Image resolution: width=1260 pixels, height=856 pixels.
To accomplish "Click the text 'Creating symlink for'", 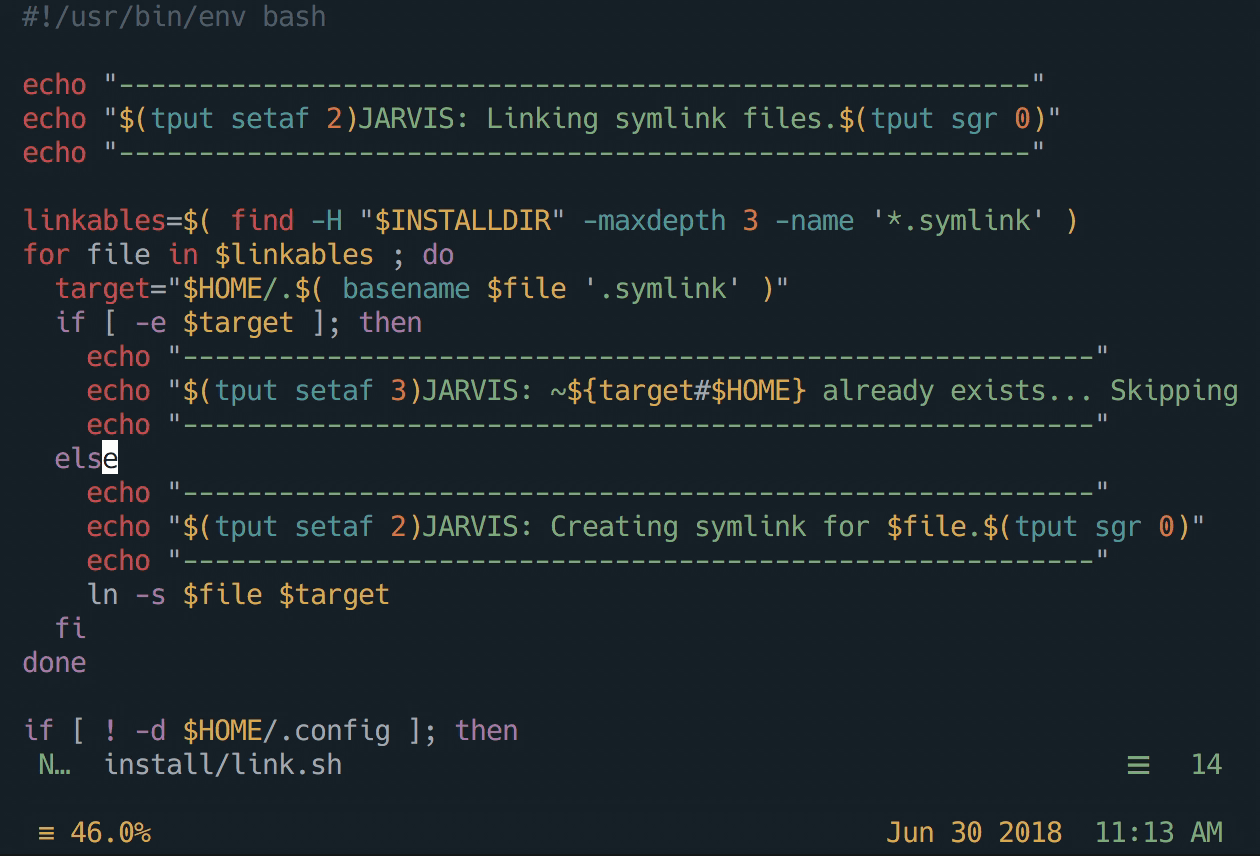I will (710, 526).
